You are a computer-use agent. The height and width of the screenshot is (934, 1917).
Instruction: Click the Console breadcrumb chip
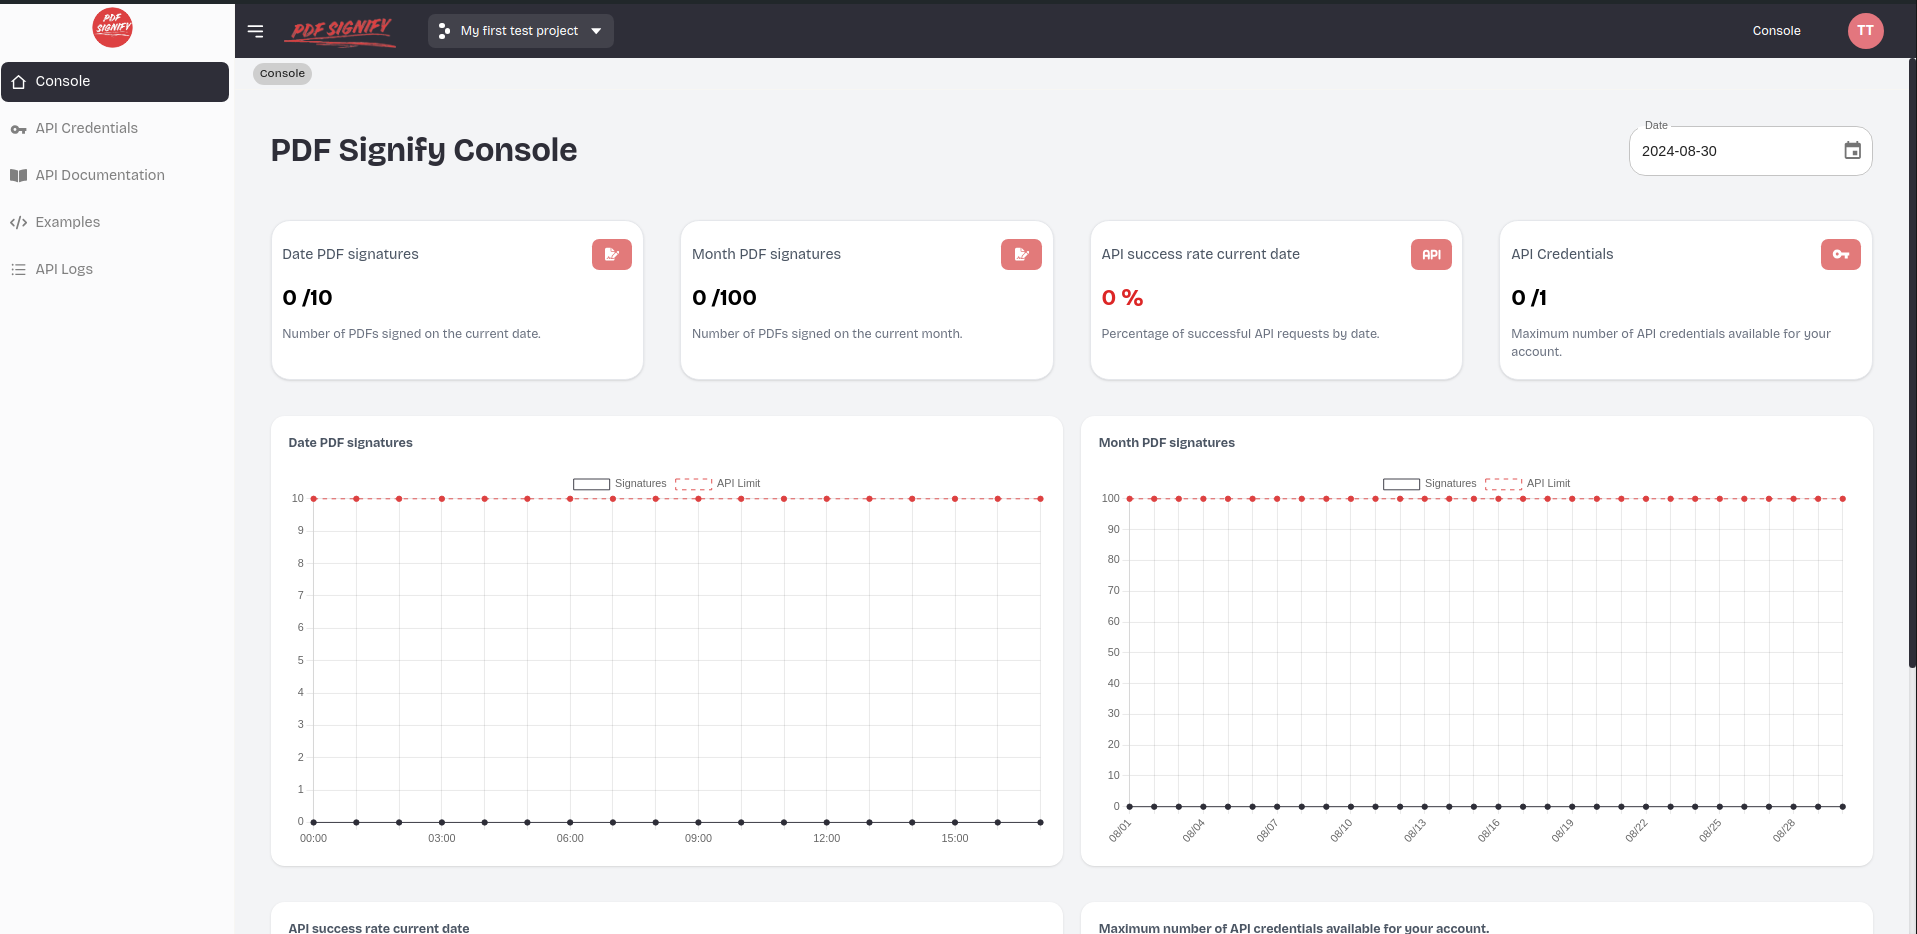click(x=282, y=74)
